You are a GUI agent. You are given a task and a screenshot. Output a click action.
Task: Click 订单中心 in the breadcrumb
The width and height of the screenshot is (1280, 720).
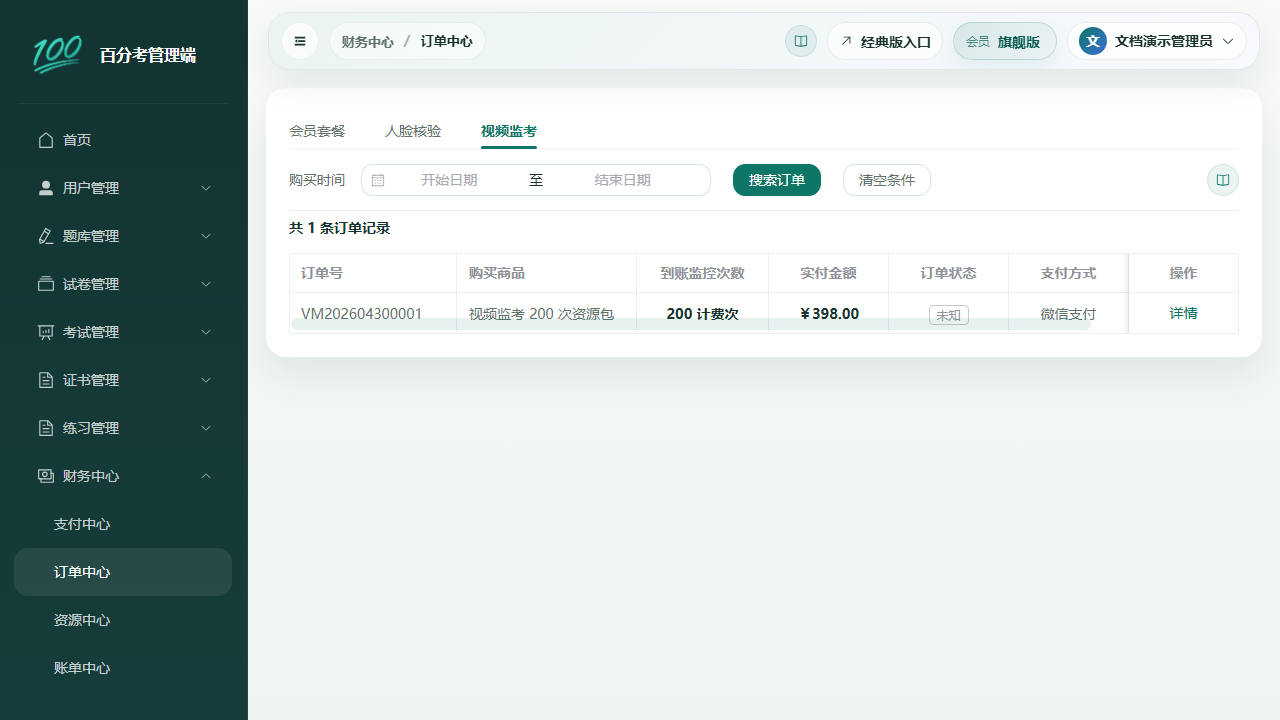[446, 42]
